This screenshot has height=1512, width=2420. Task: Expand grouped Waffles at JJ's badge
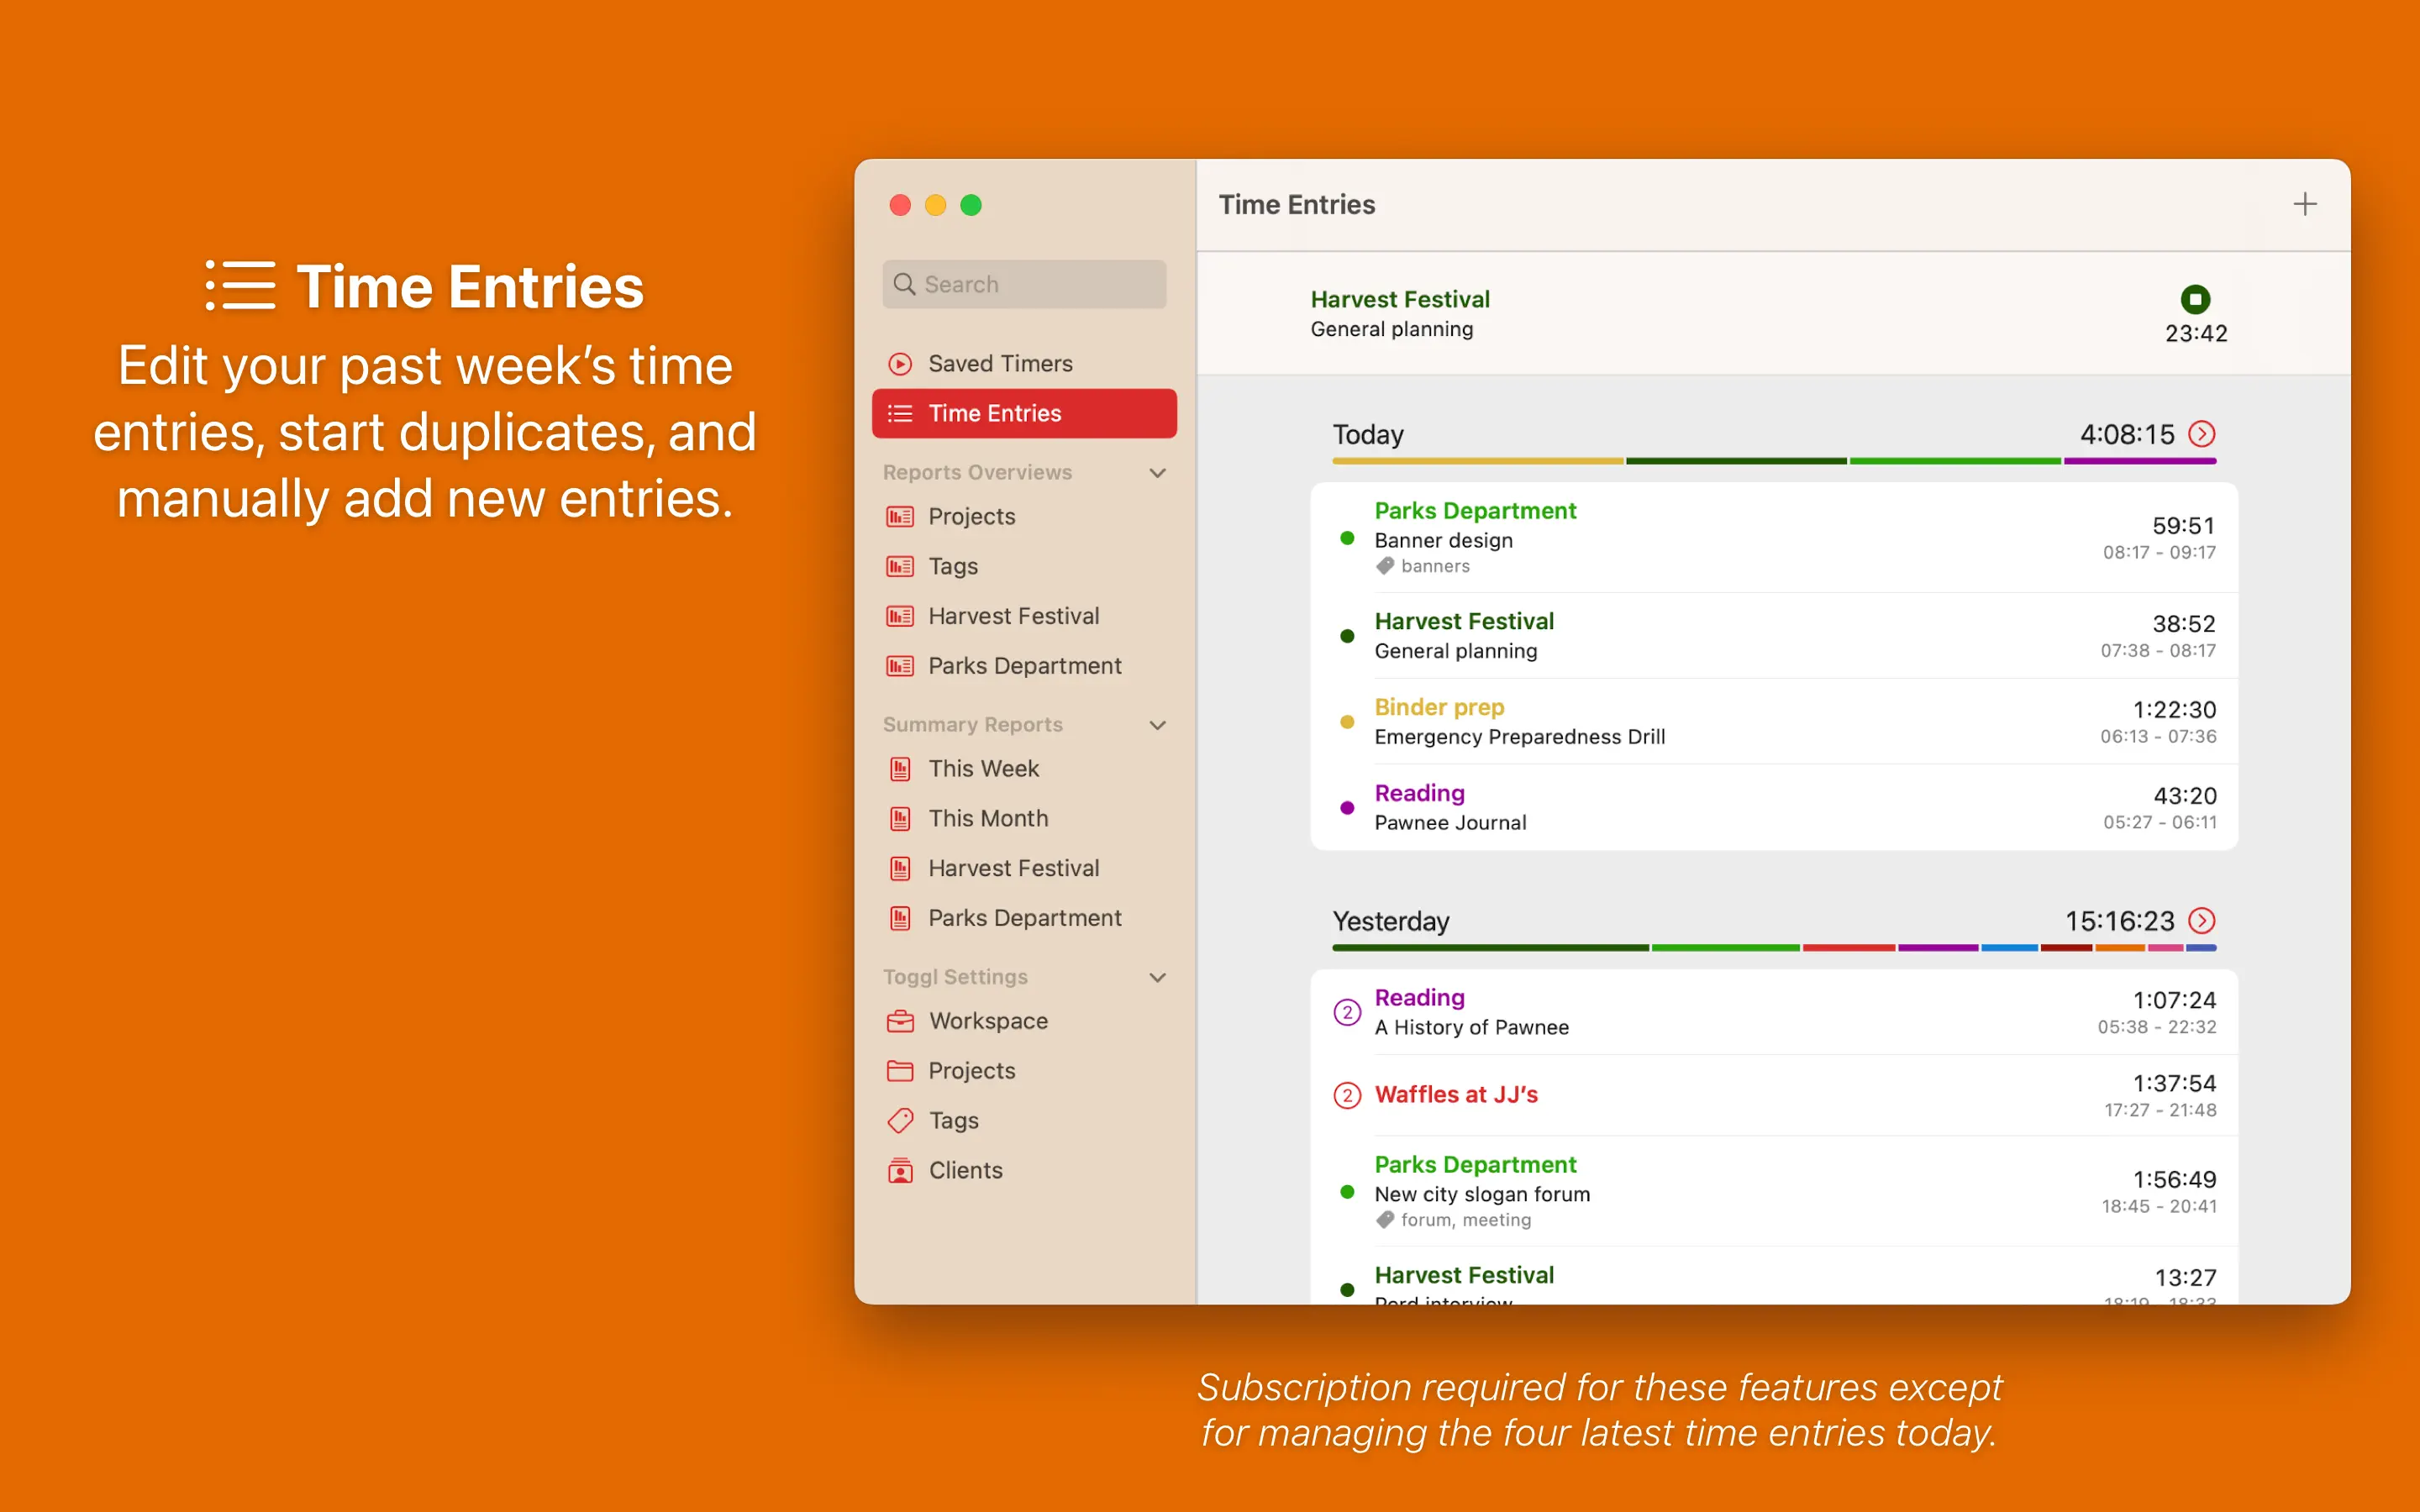(1347, 1095)
